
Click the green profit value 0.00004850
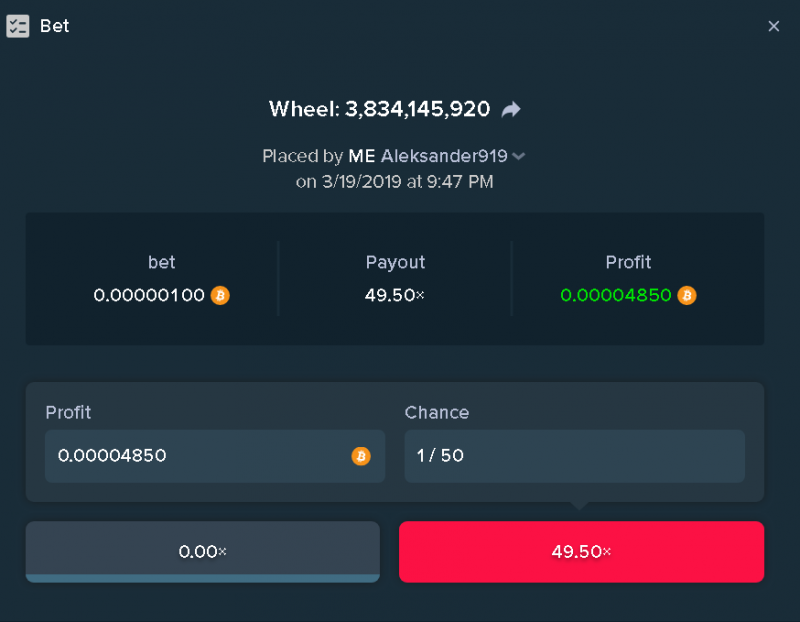(616, 295)
